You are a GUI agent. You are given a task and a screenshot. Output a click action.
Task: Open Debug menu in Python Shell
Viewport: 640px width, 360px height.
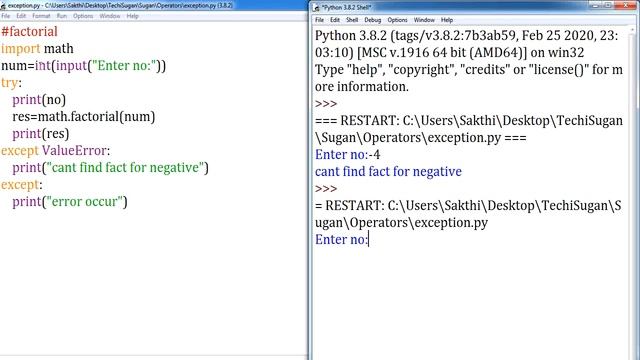coord(373,20)
